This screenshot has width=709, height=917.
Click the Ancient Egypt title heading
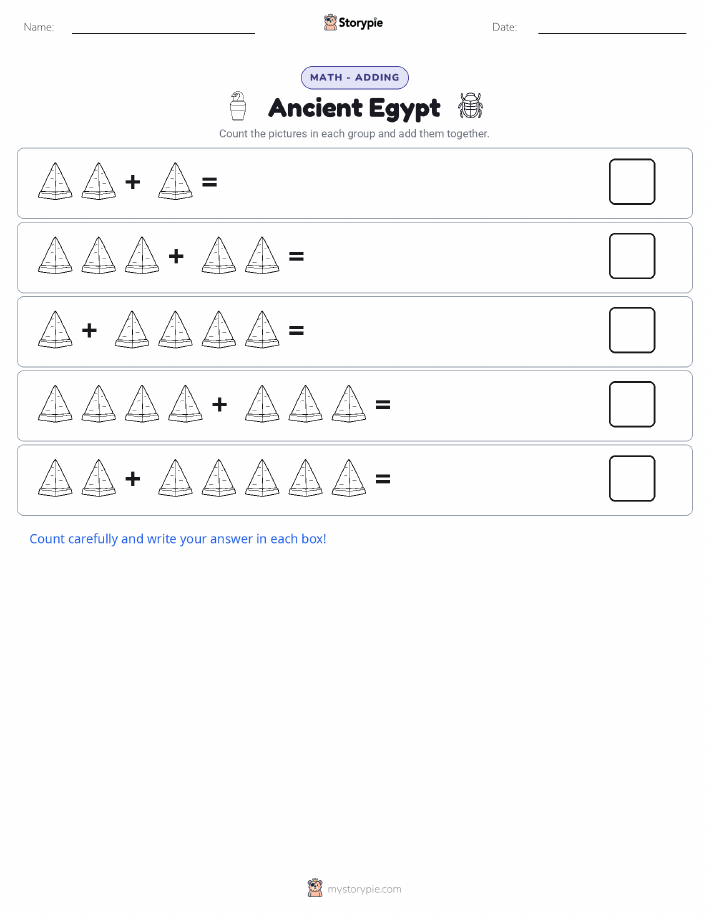click(354, 108)
